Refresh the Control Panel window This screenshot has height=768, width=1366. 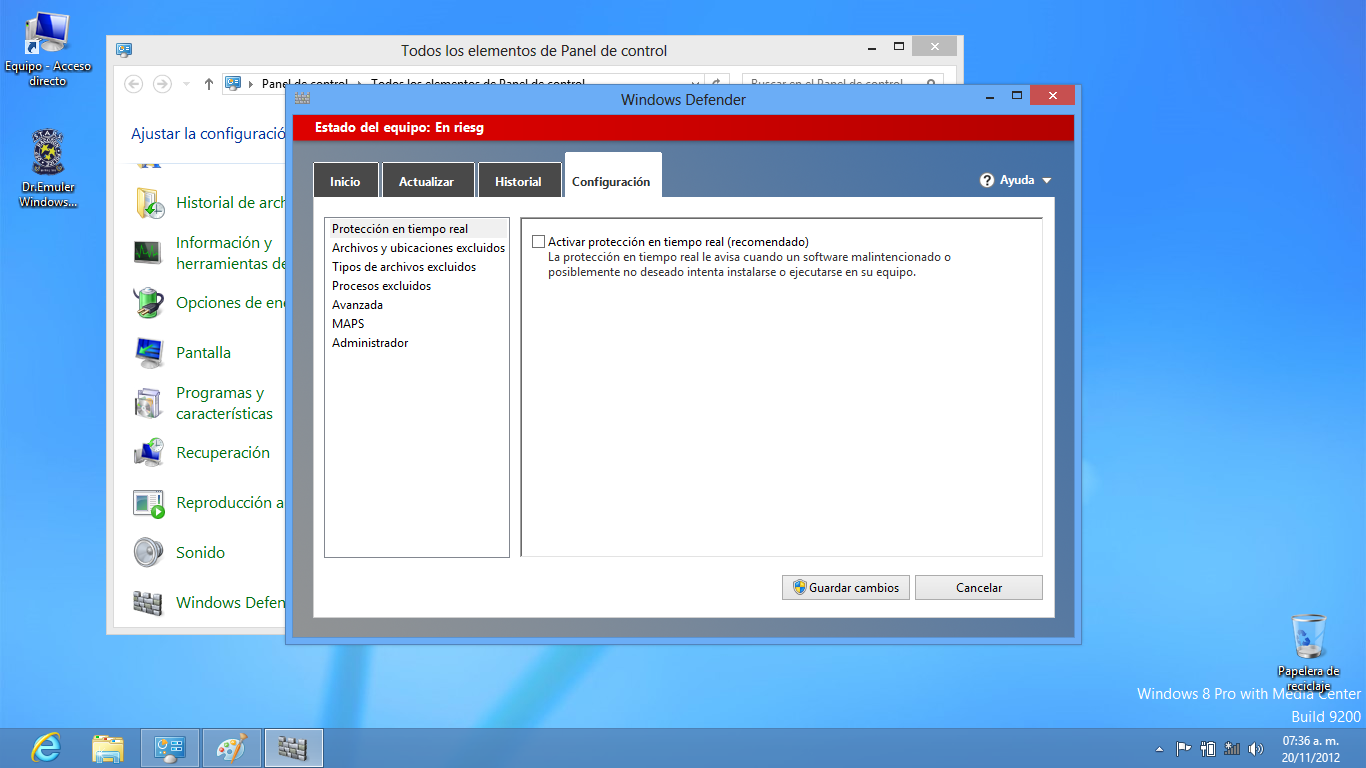[x=717, y=84]
